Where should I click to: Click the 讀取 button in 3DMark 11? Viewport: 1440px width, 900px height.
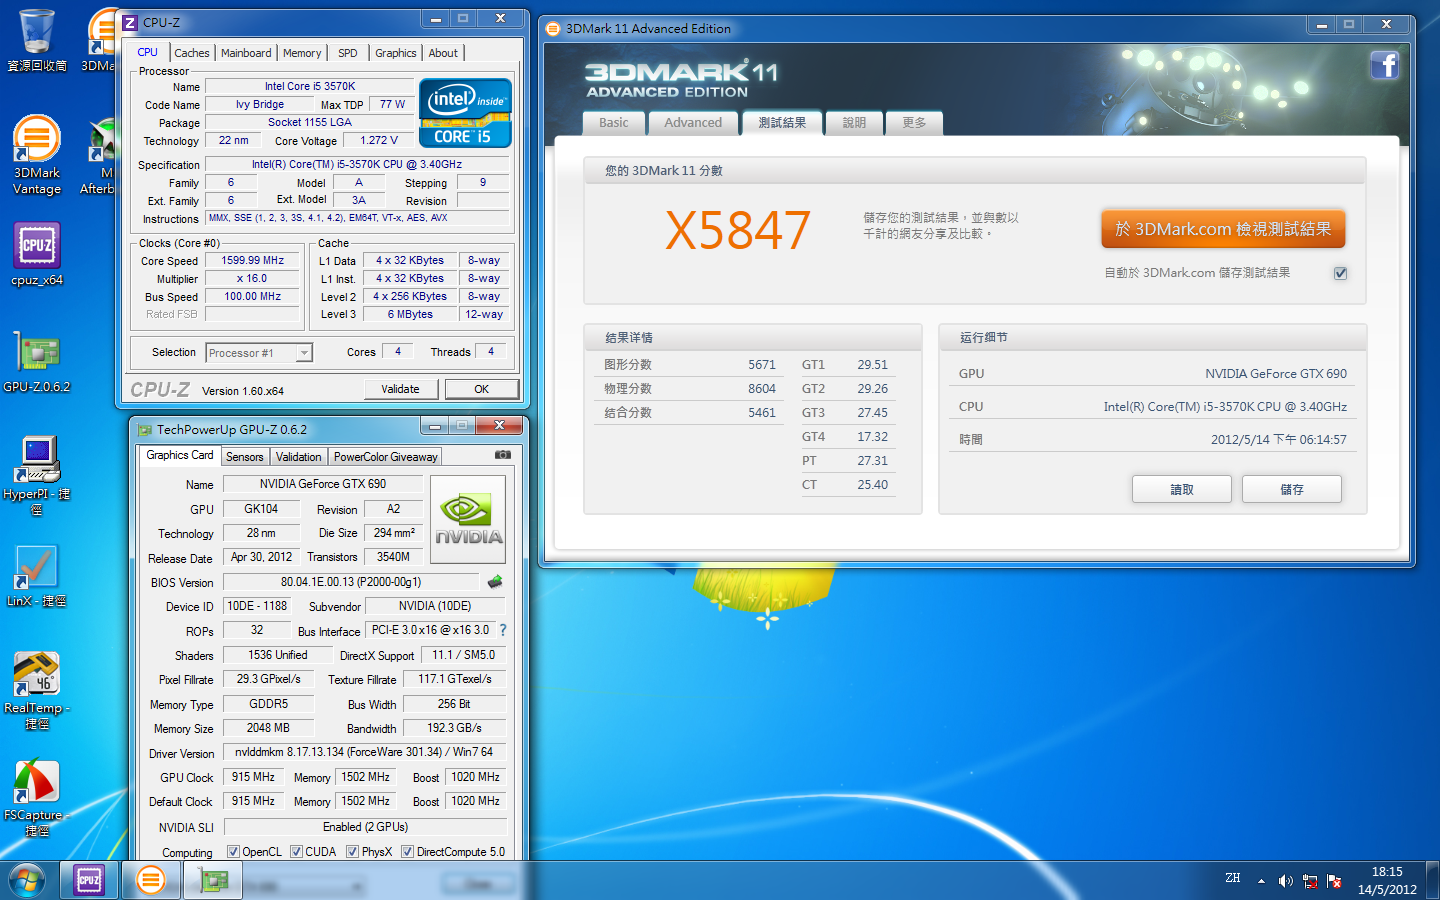[x=1182, y=489]
